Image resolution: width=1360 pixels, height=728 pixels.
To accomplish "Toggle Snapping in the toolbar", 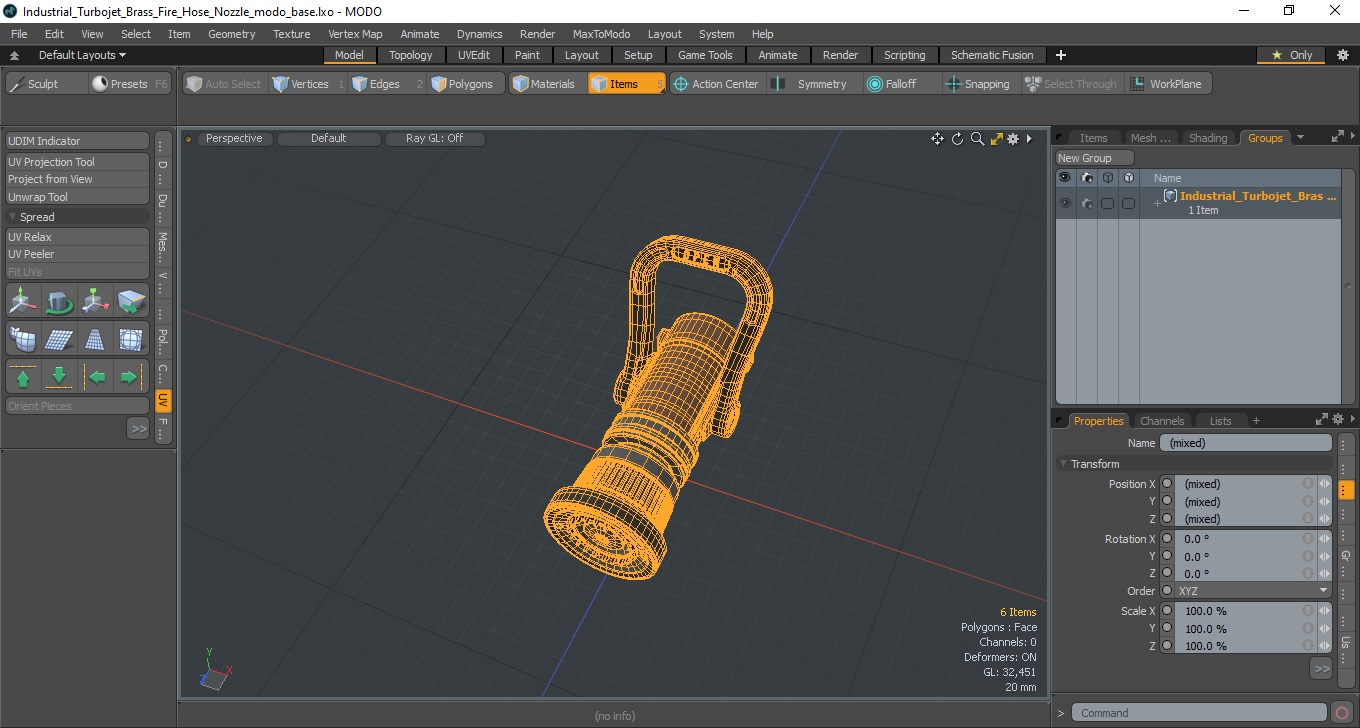I will pyautogui.click(x=978, y=84).
